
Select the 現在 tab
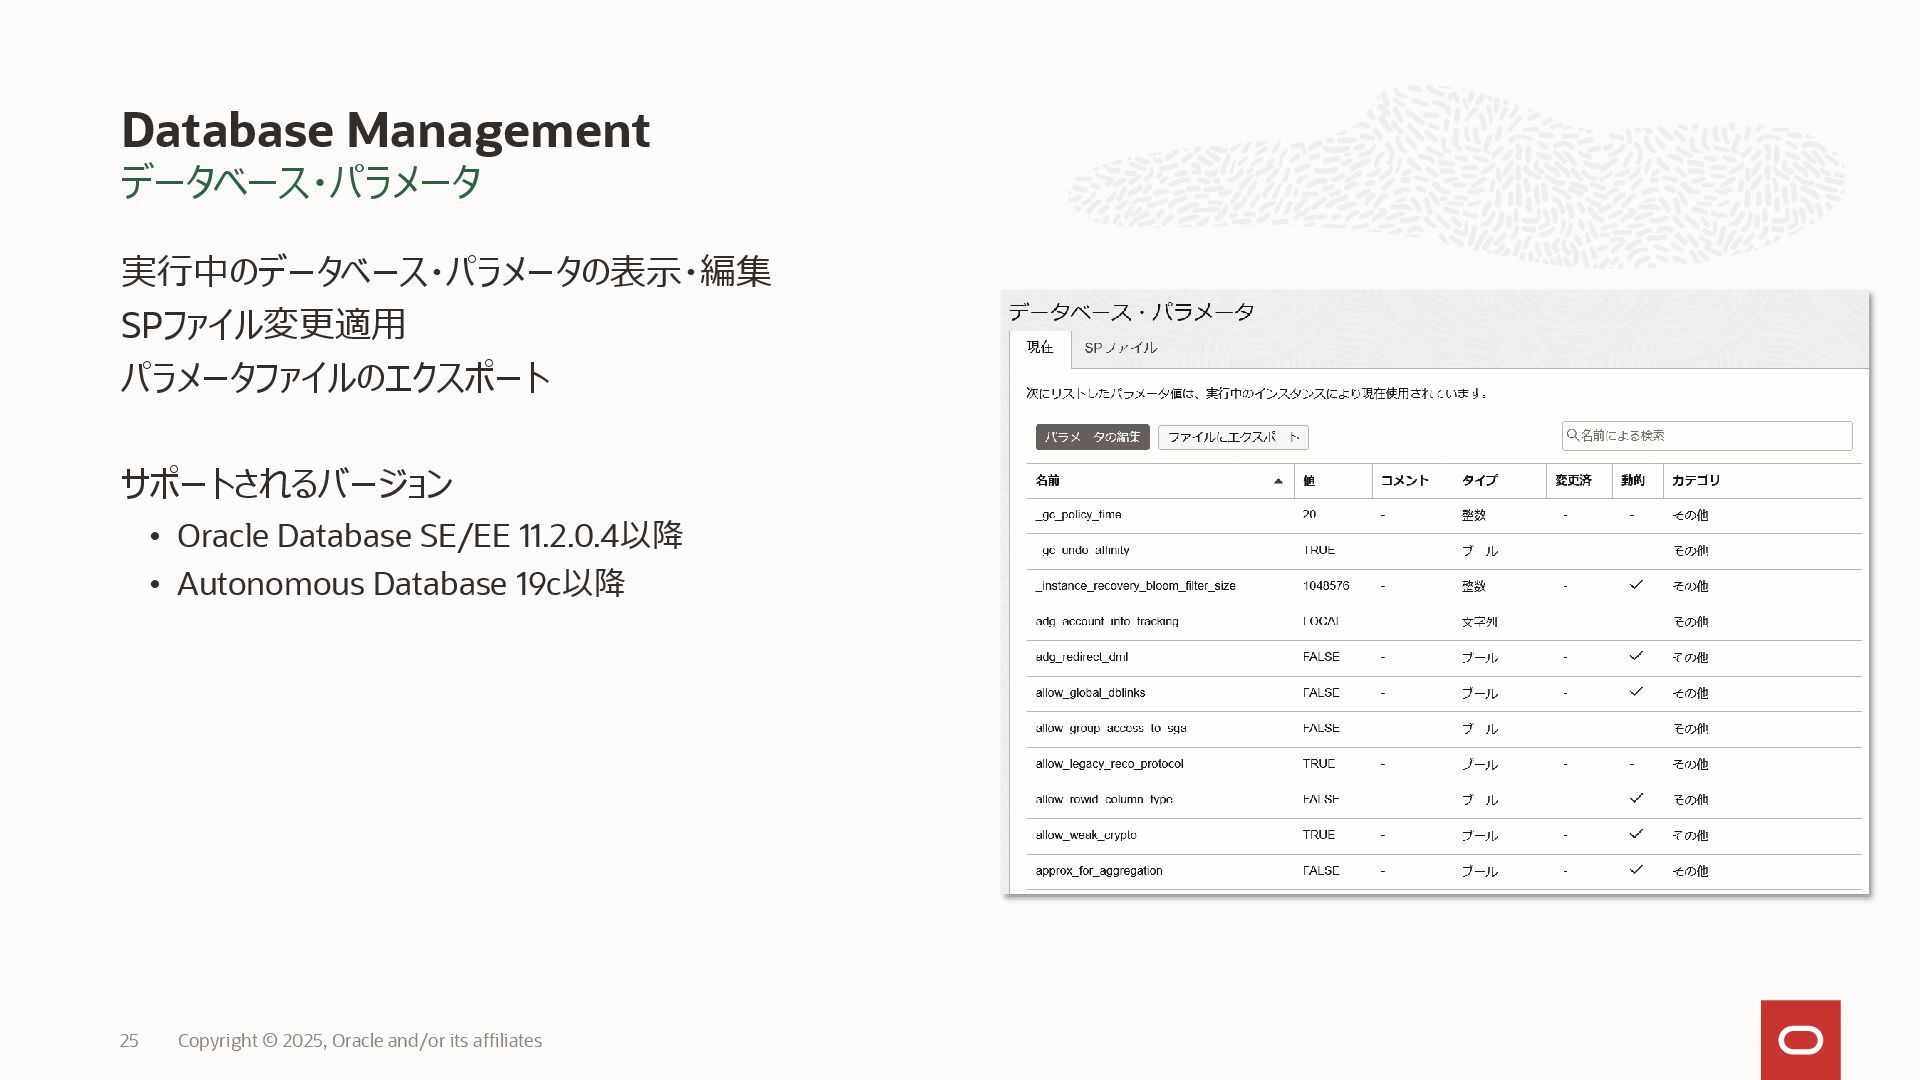[1040, 348]
